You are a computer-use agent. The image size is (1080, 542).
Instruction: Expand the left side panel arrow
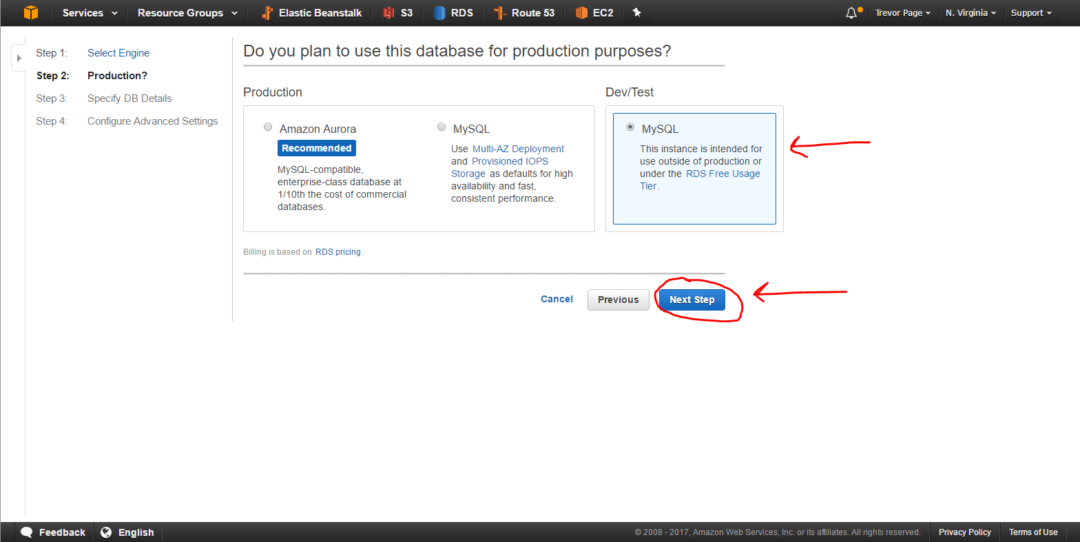tap(18, 58)
